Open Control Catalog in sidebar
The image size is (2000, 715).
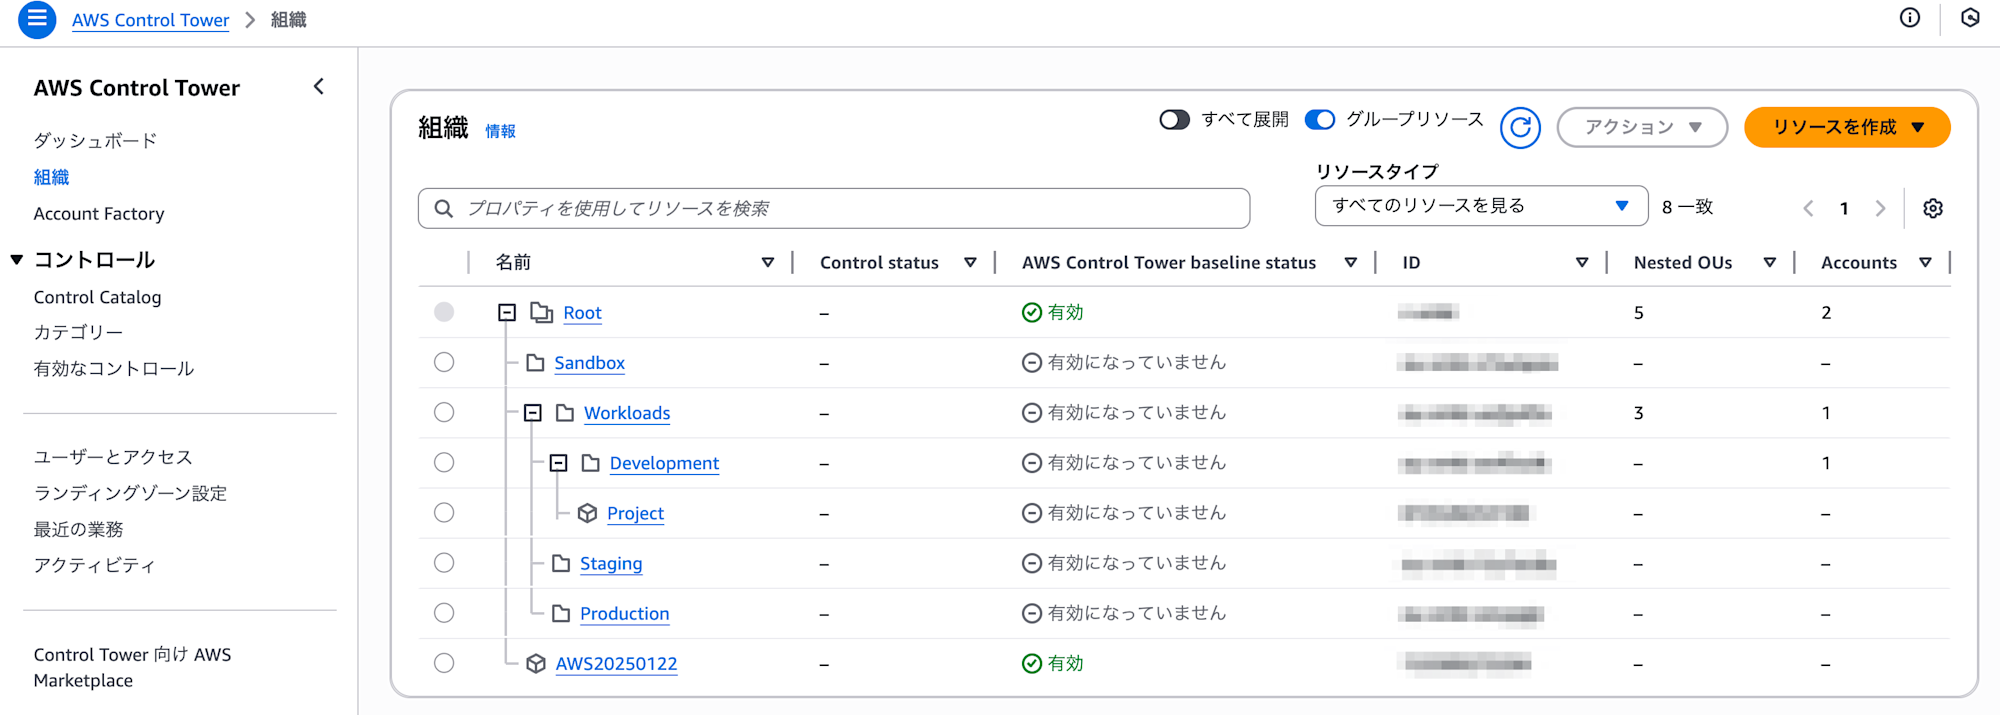point(97,297)
